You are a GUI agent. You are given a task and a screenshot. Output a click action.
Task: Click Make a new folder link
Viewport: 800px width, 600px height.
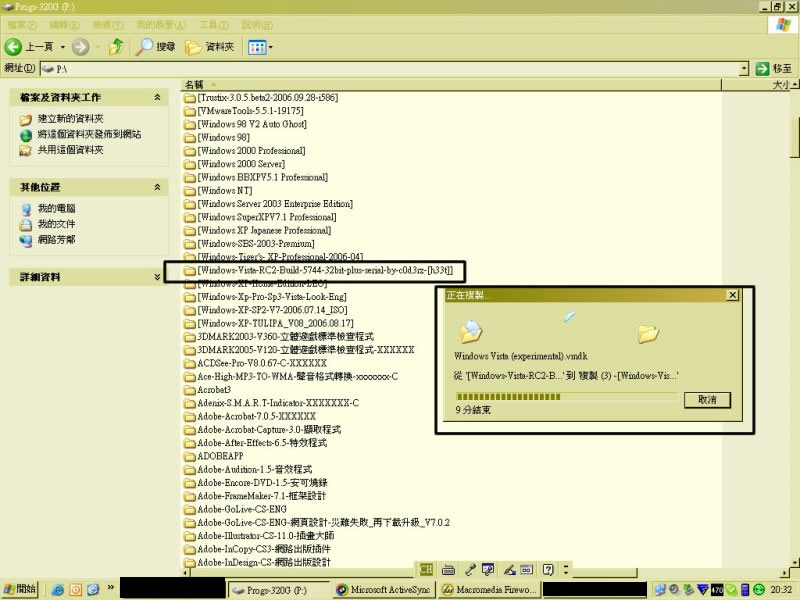tap(70, 119)
